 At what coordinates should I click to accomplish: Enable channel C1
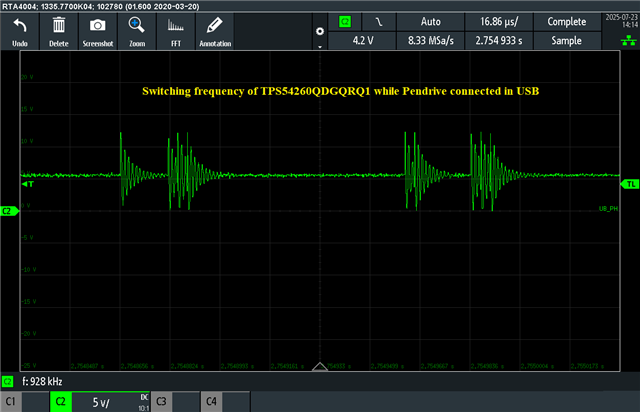coord(24,402)
